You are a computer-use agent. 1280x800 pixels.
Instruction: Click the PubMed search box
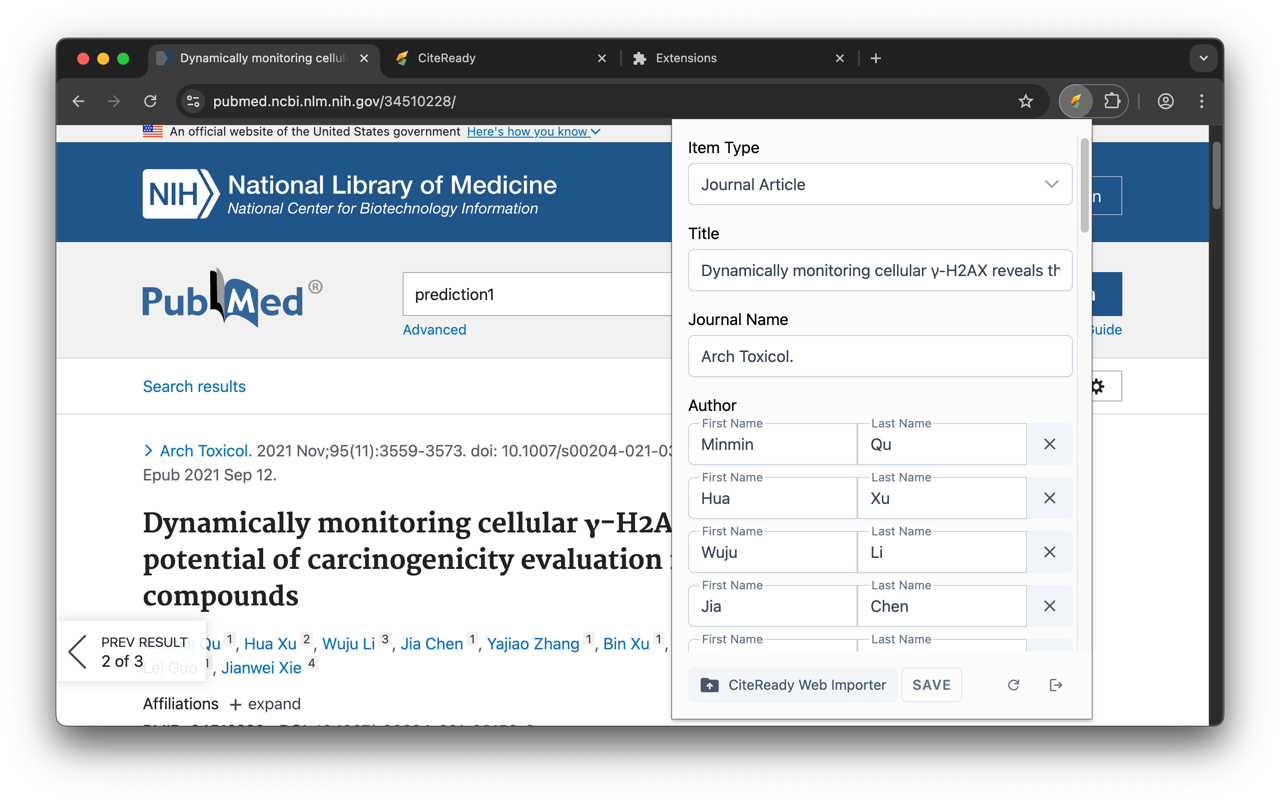pos(537,294)
